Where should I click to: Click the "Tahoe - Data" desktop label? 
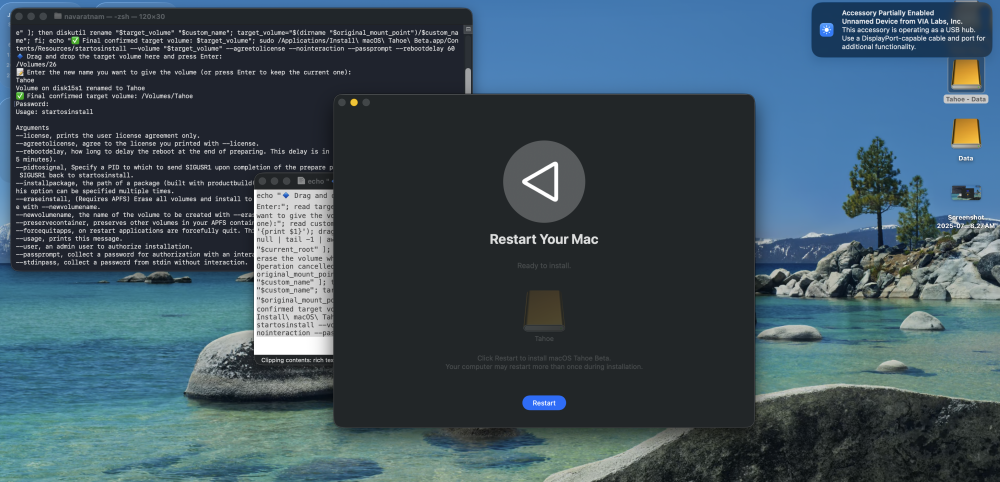[x=966, y=99]
